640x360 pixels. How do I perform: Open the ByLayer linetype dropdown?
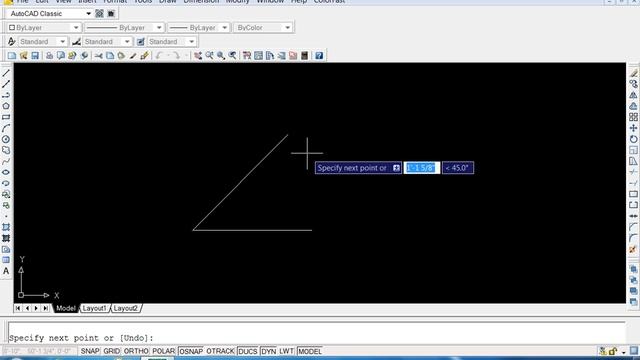(x=159, y=28)
